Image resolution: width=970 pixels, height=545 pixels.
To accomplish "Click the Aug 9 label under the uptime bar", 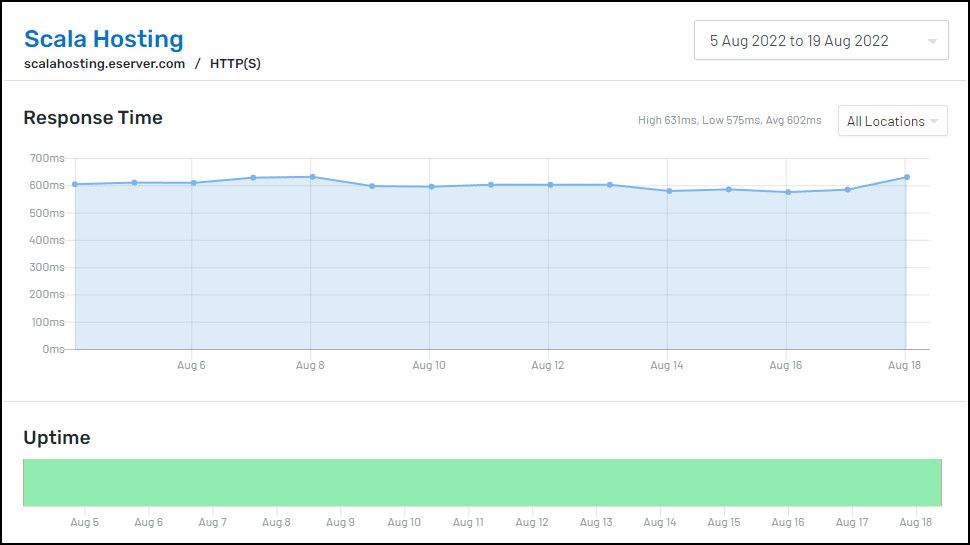I will pos(340,523).
